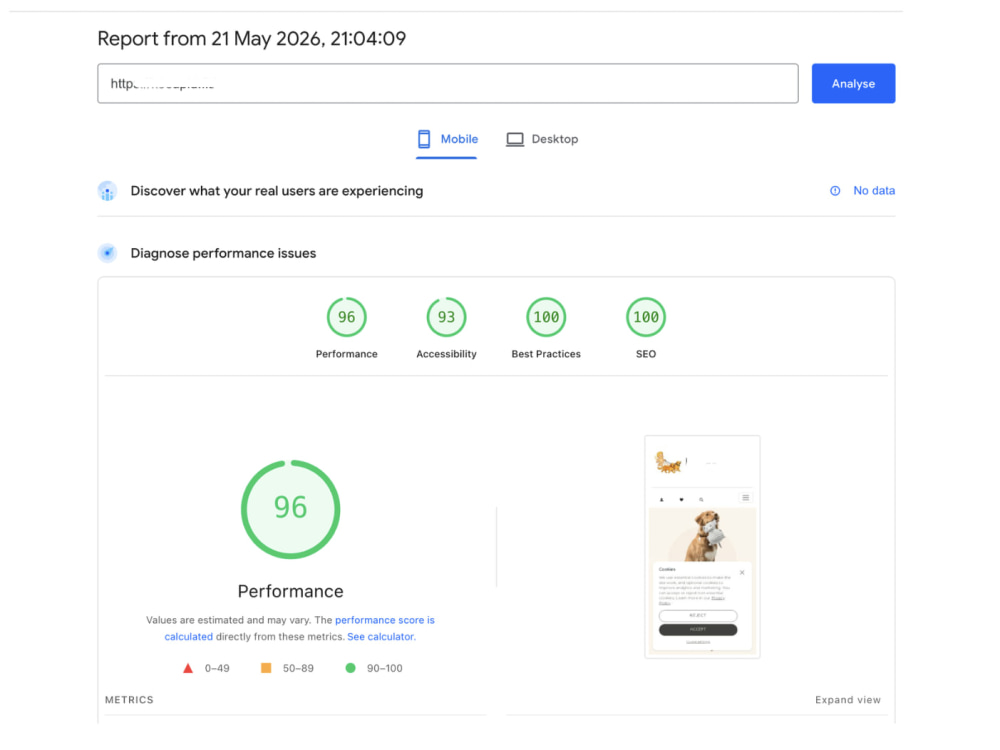This screenshot has height=750, width=1000.
Task: Select the 100 SEO score gauge
Action: (645, 317)
